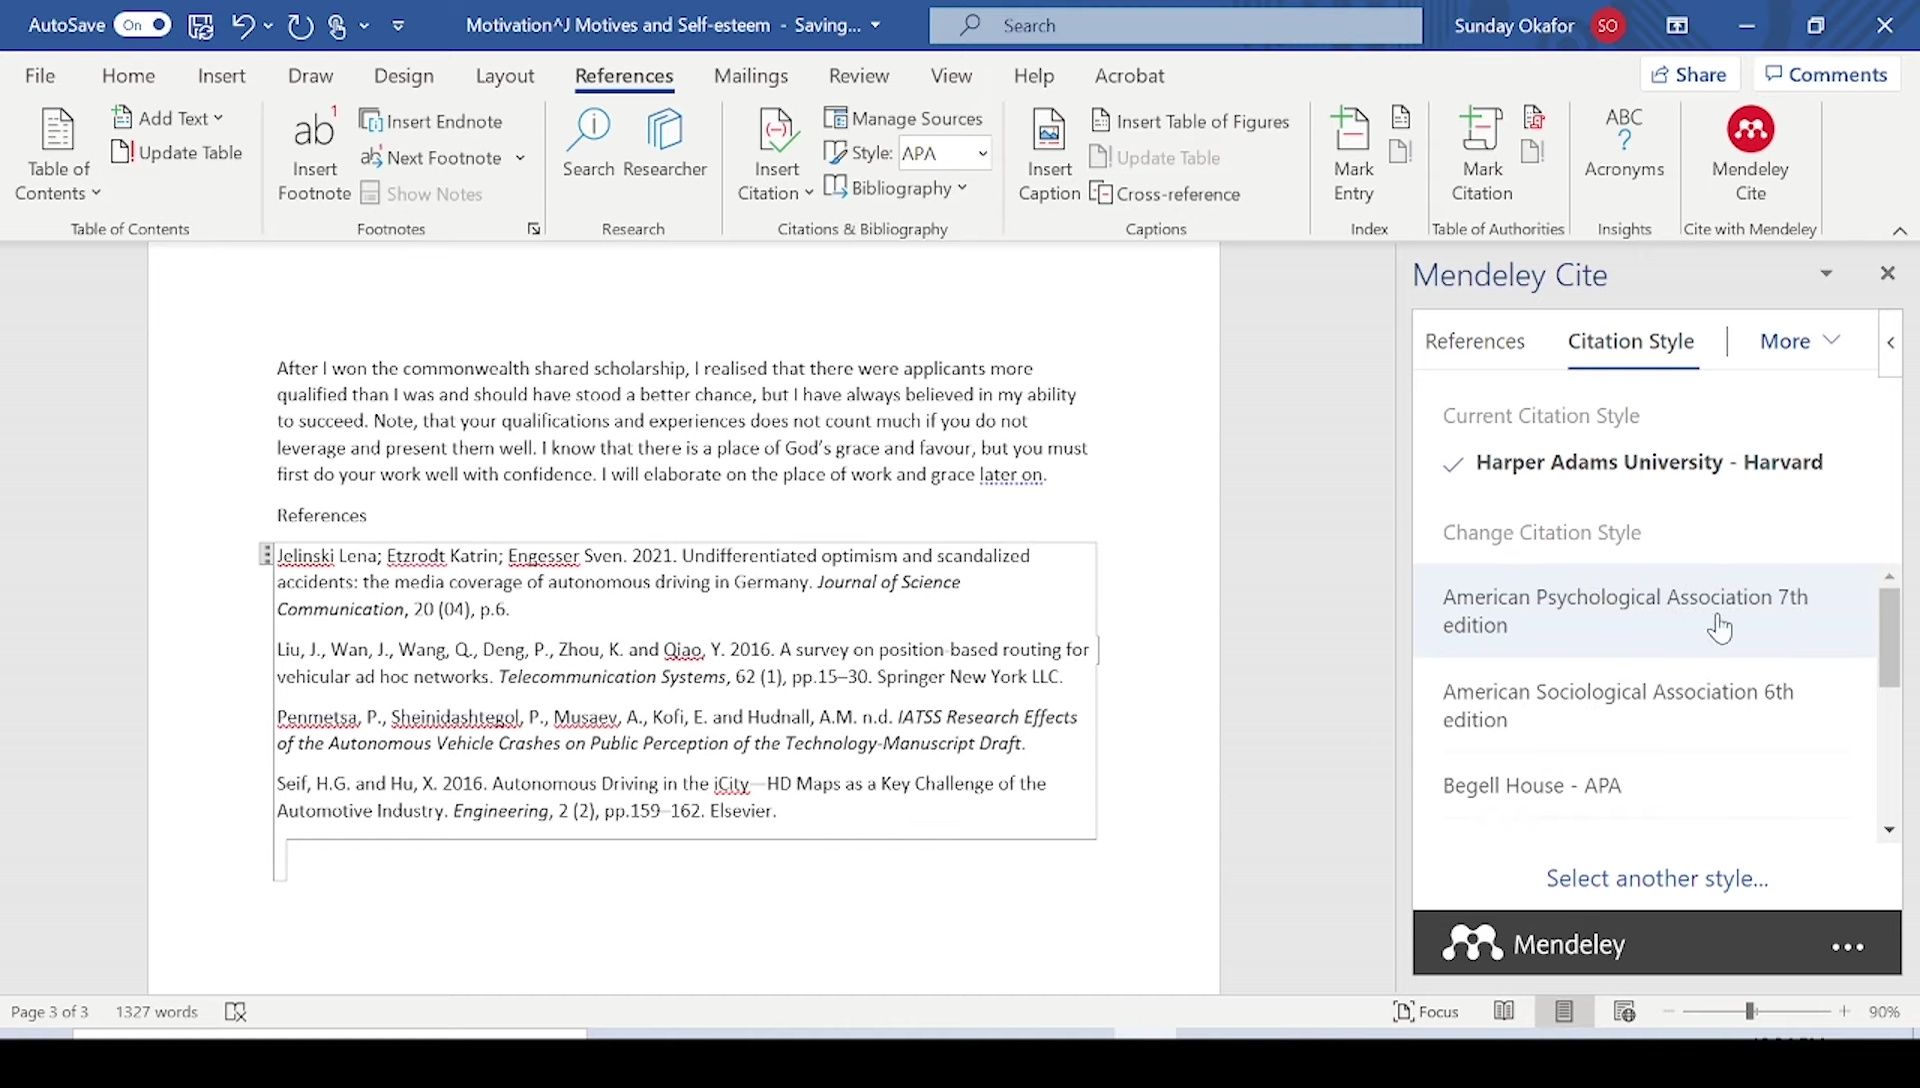Click the Cross-reference button
The width and height of the screenshot is (1920, 1088).
coord(1165,194)
